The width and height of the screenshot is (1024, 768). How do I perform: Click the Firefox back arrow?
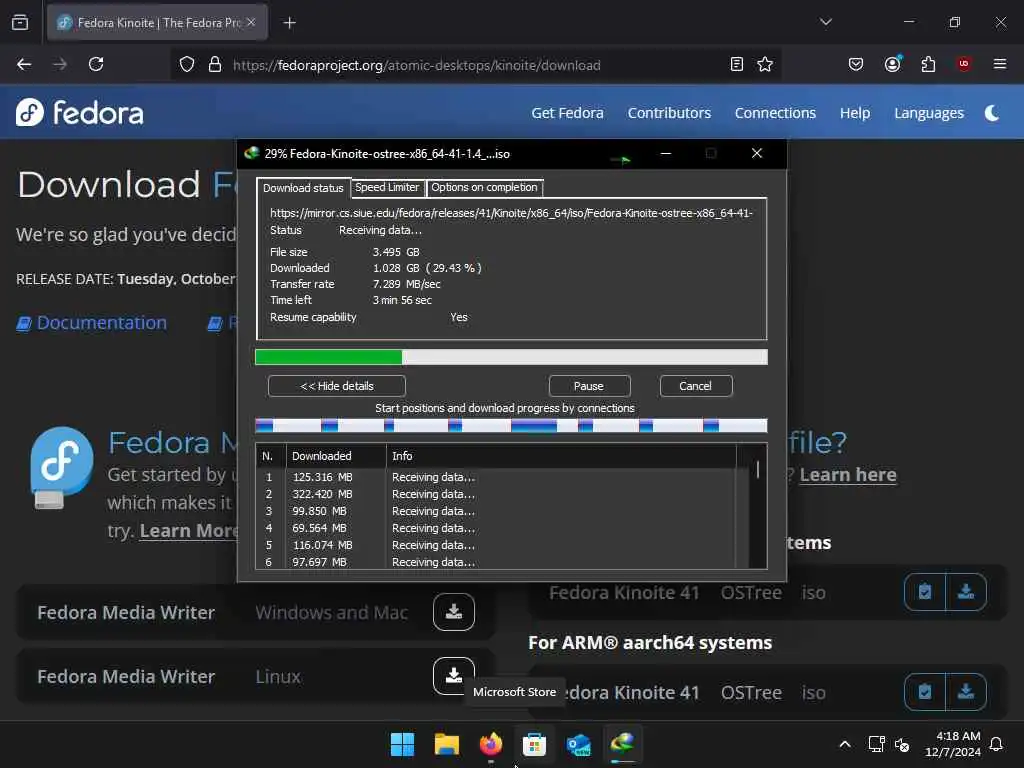tap(24, 64)
